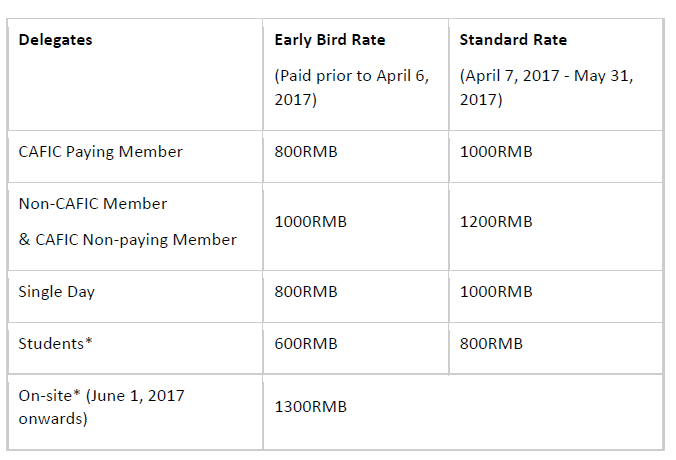
Task: Click the 600RMB students early bird price
Action: pyautogui.click(x=306, y=344)
